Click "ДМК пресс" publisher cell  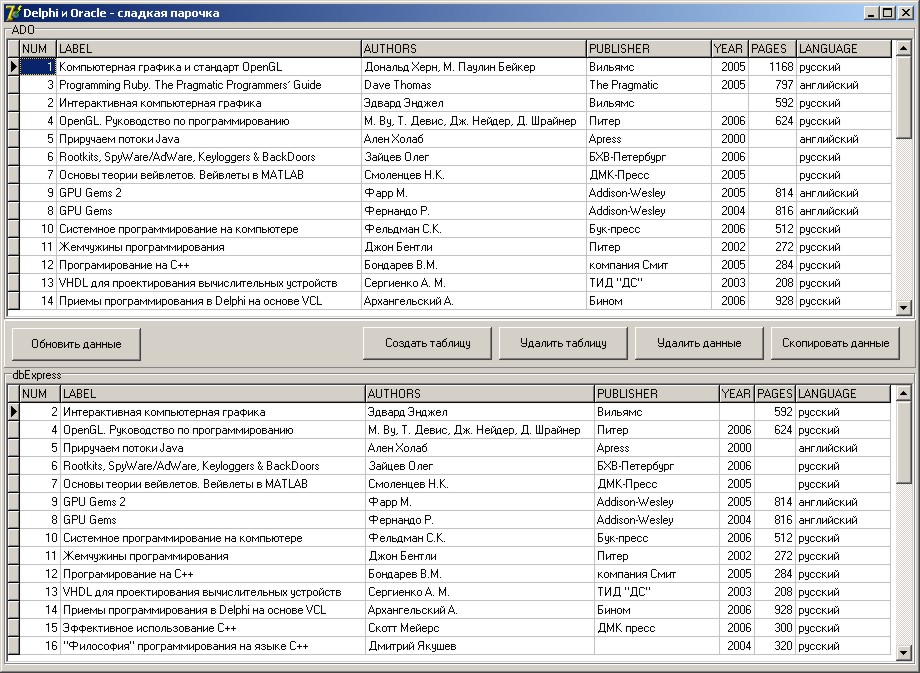click(657, 628)
